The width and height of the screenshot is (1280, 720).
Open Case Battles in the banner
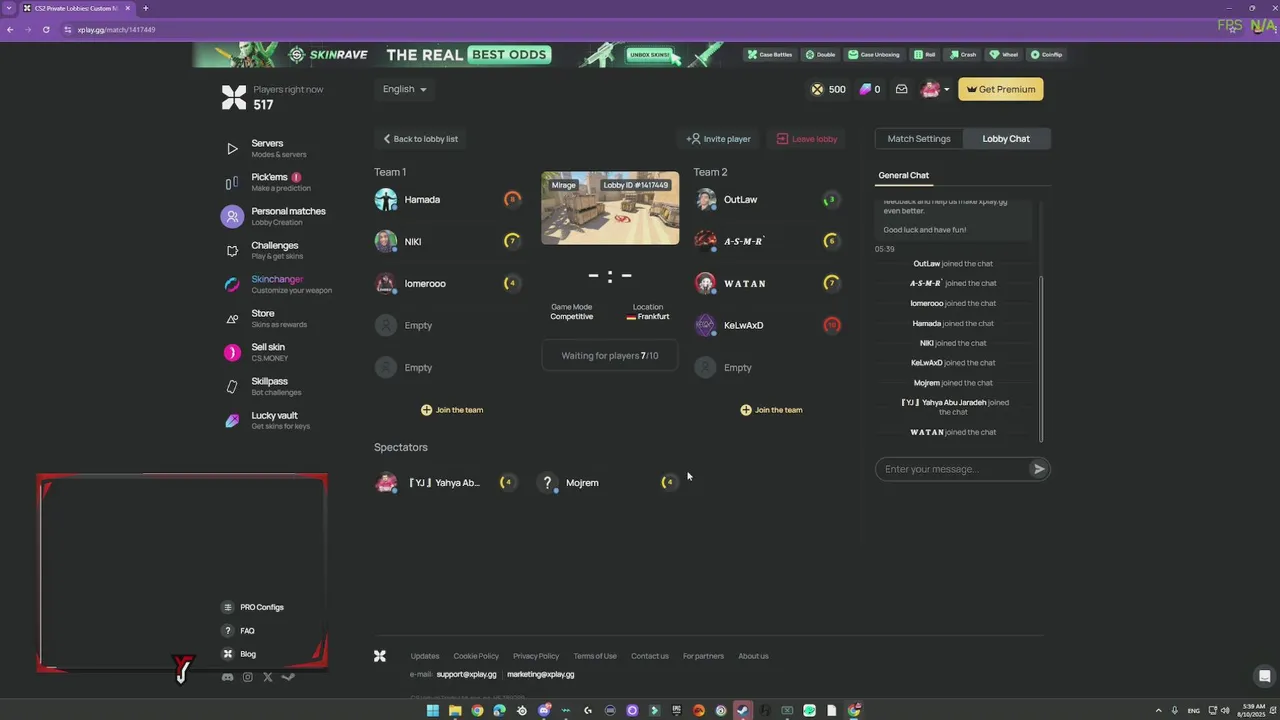770,55
